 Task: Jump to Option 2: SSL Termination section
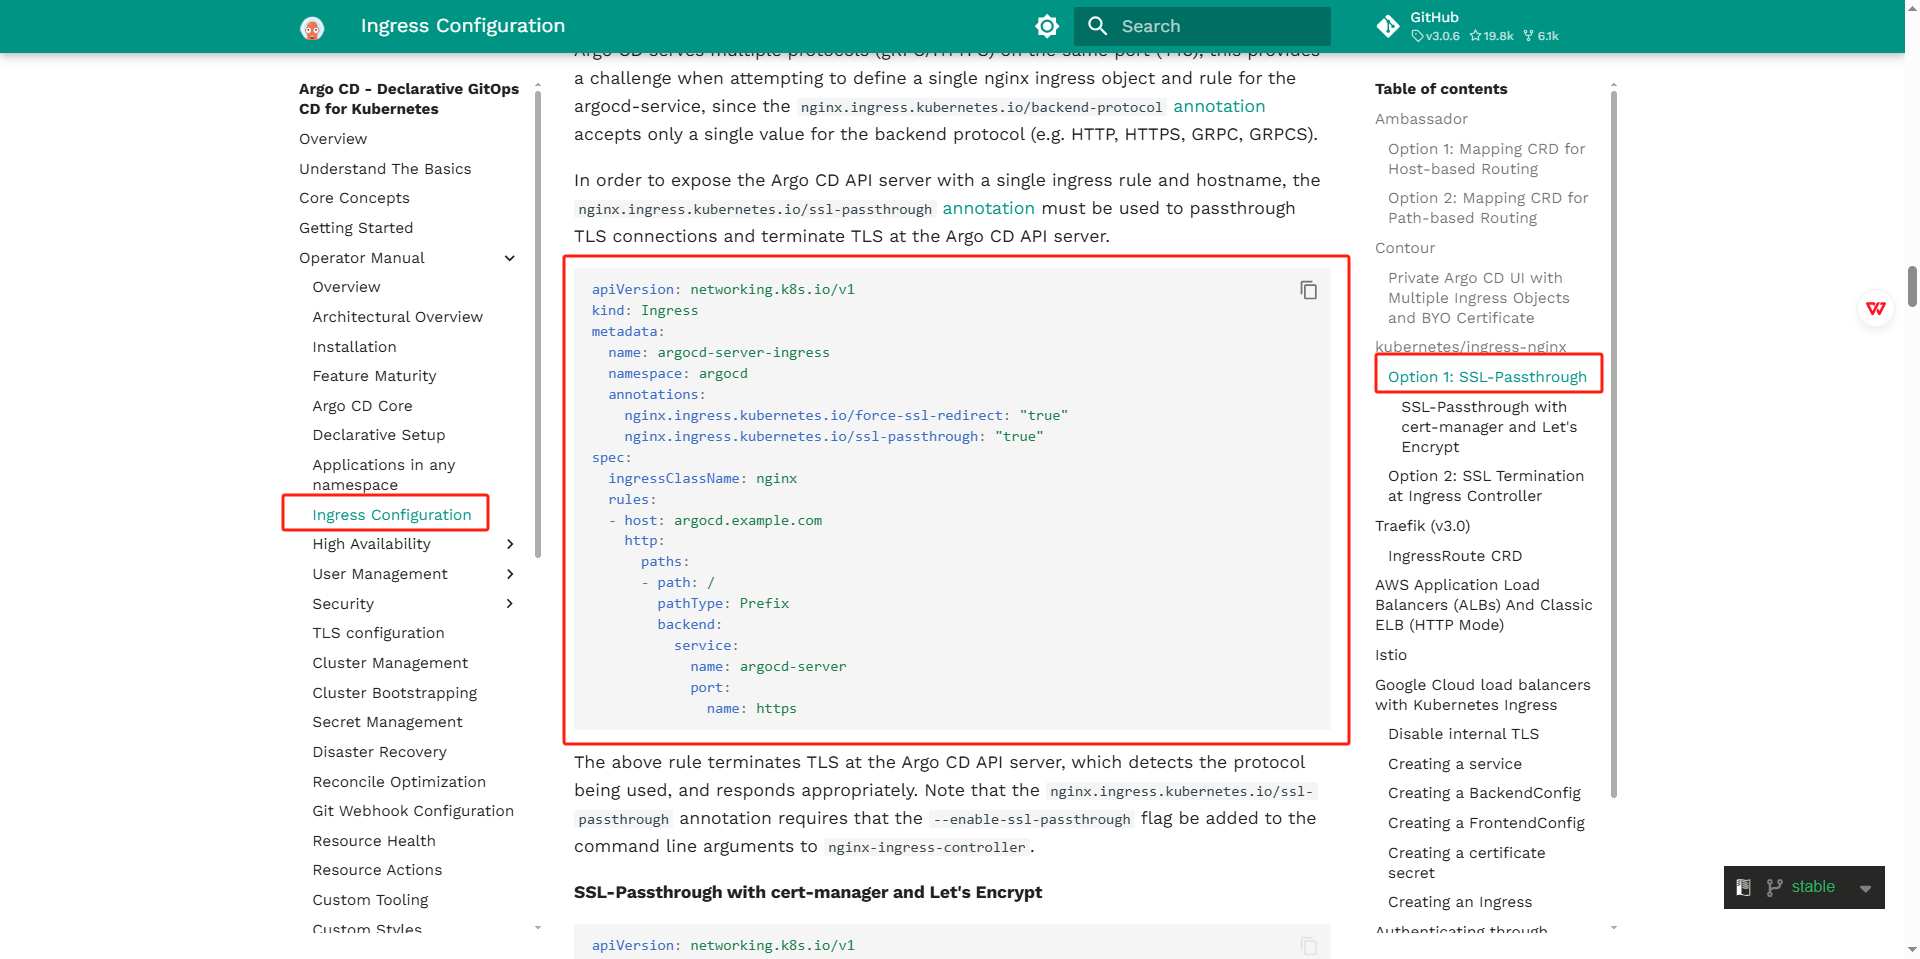[1486, 486]
